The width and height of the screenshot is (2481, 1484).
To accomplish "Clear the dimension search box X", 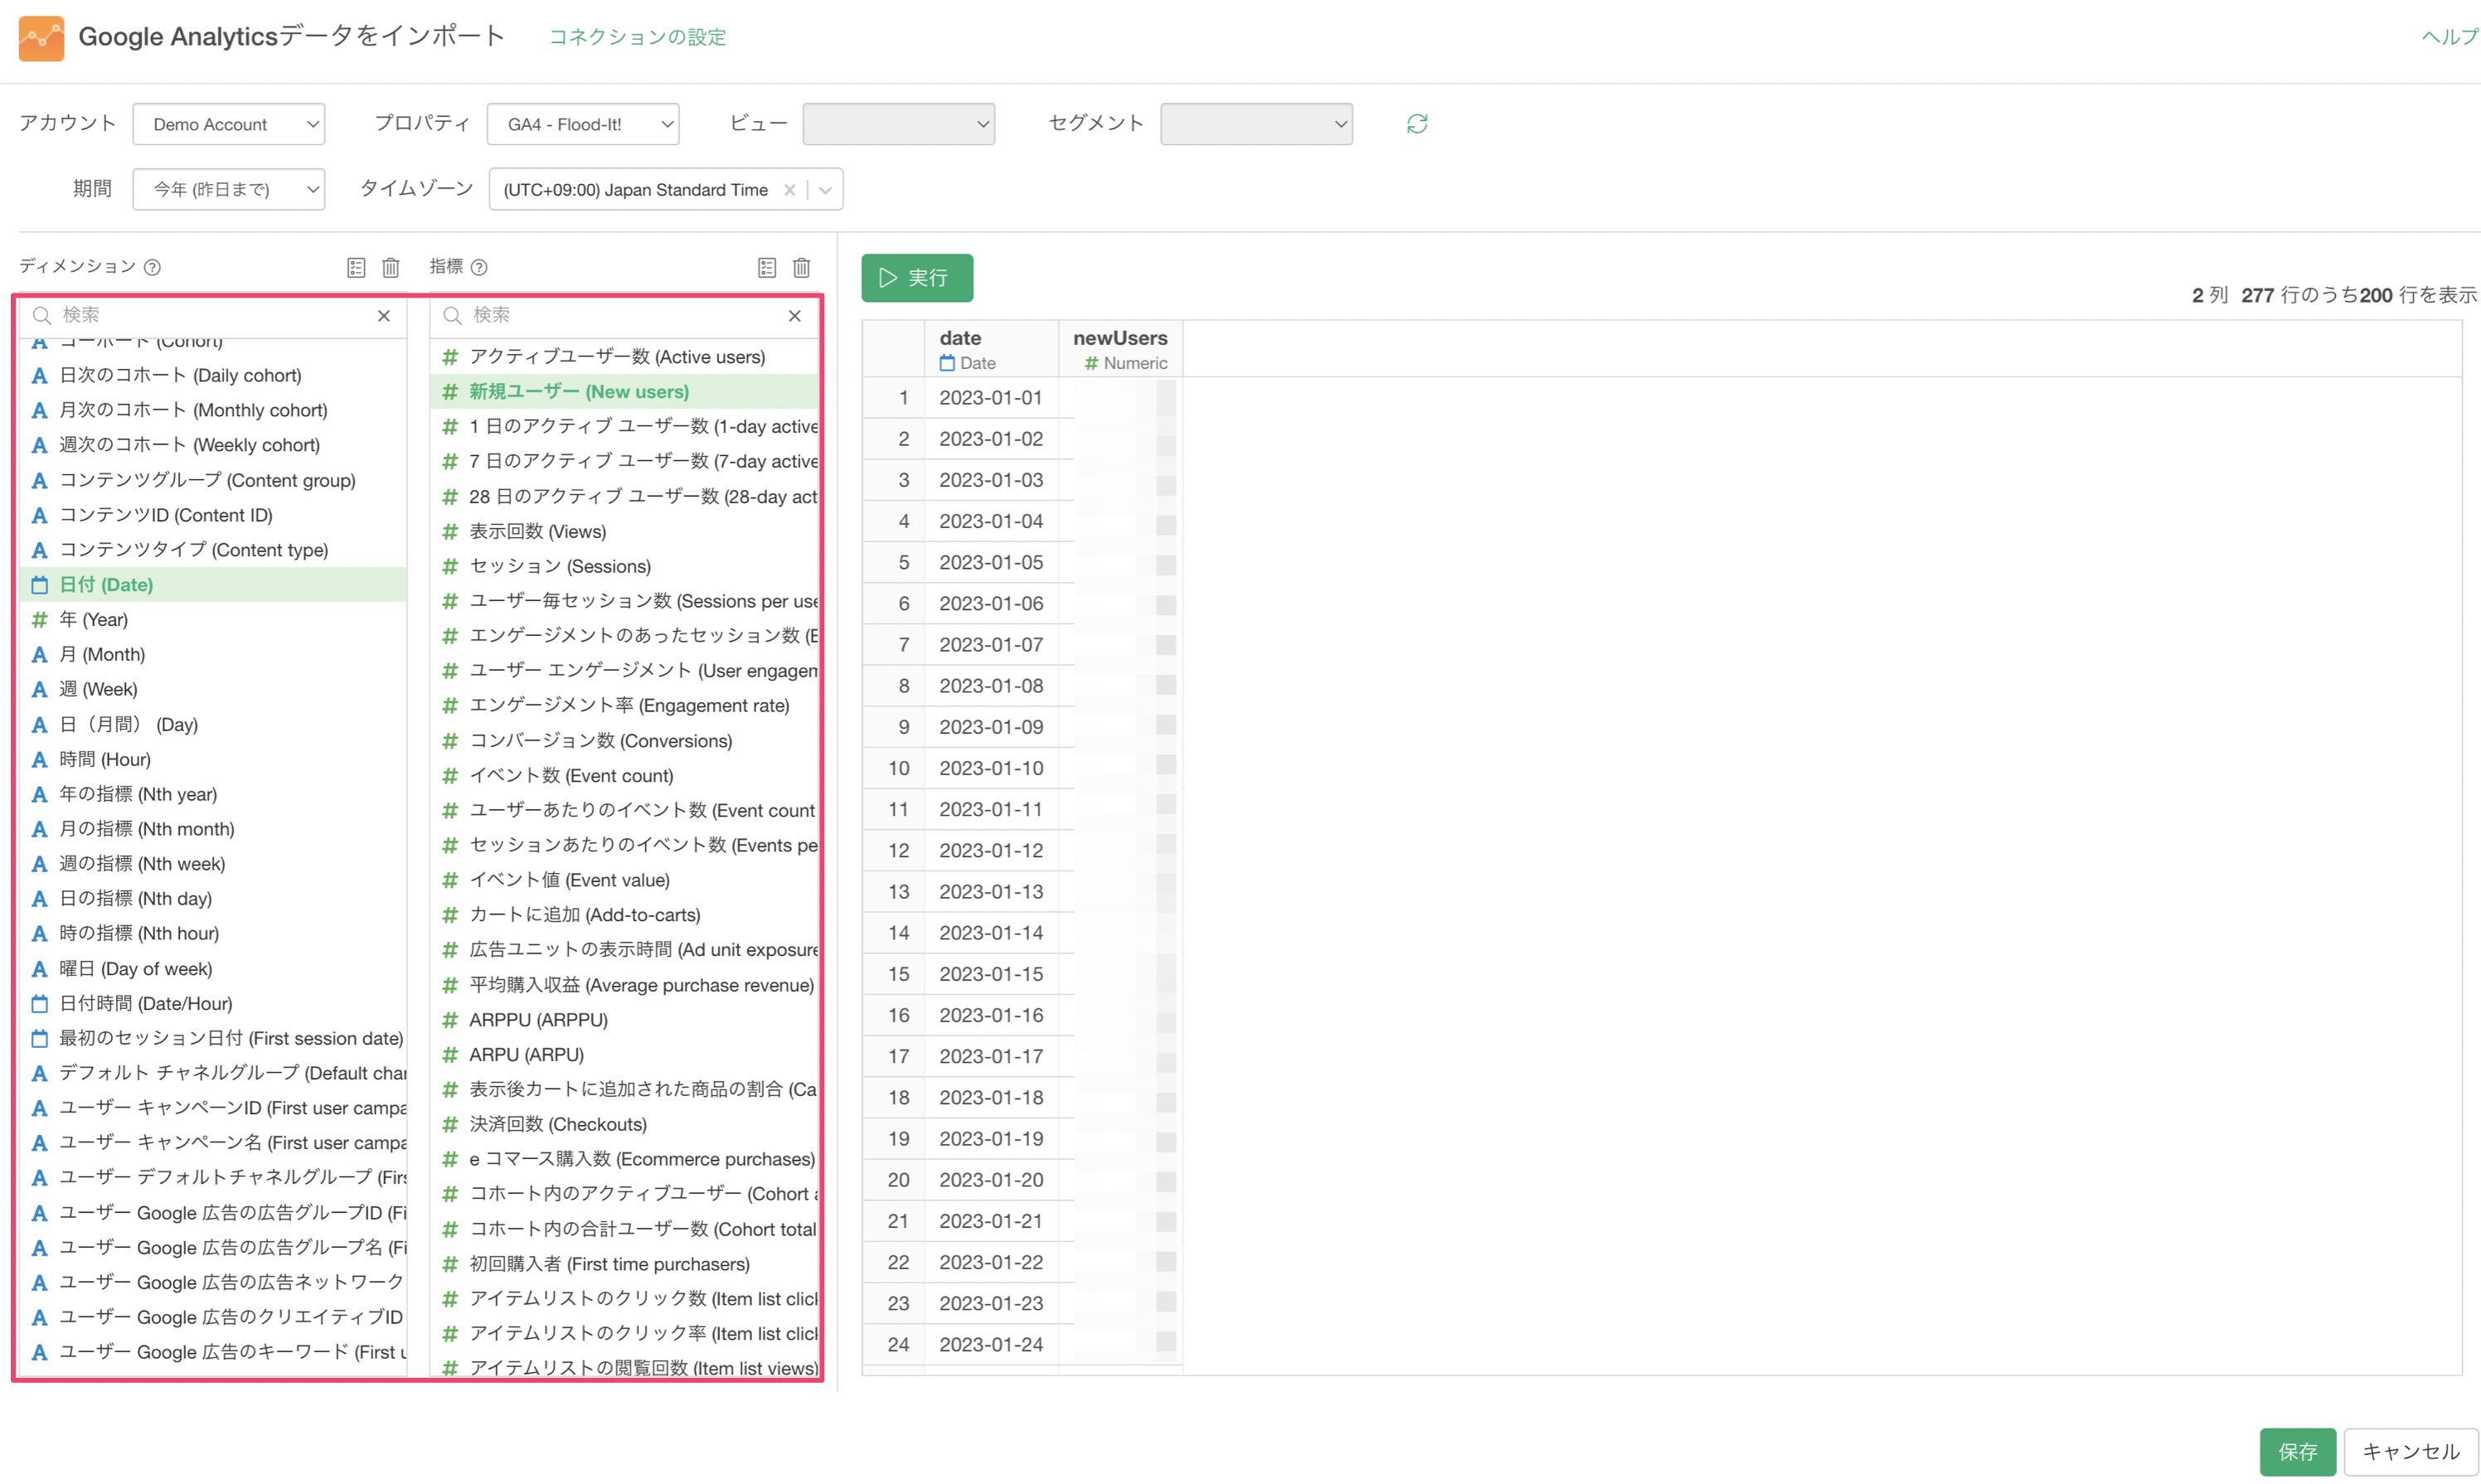I will [x=384, y=316].
